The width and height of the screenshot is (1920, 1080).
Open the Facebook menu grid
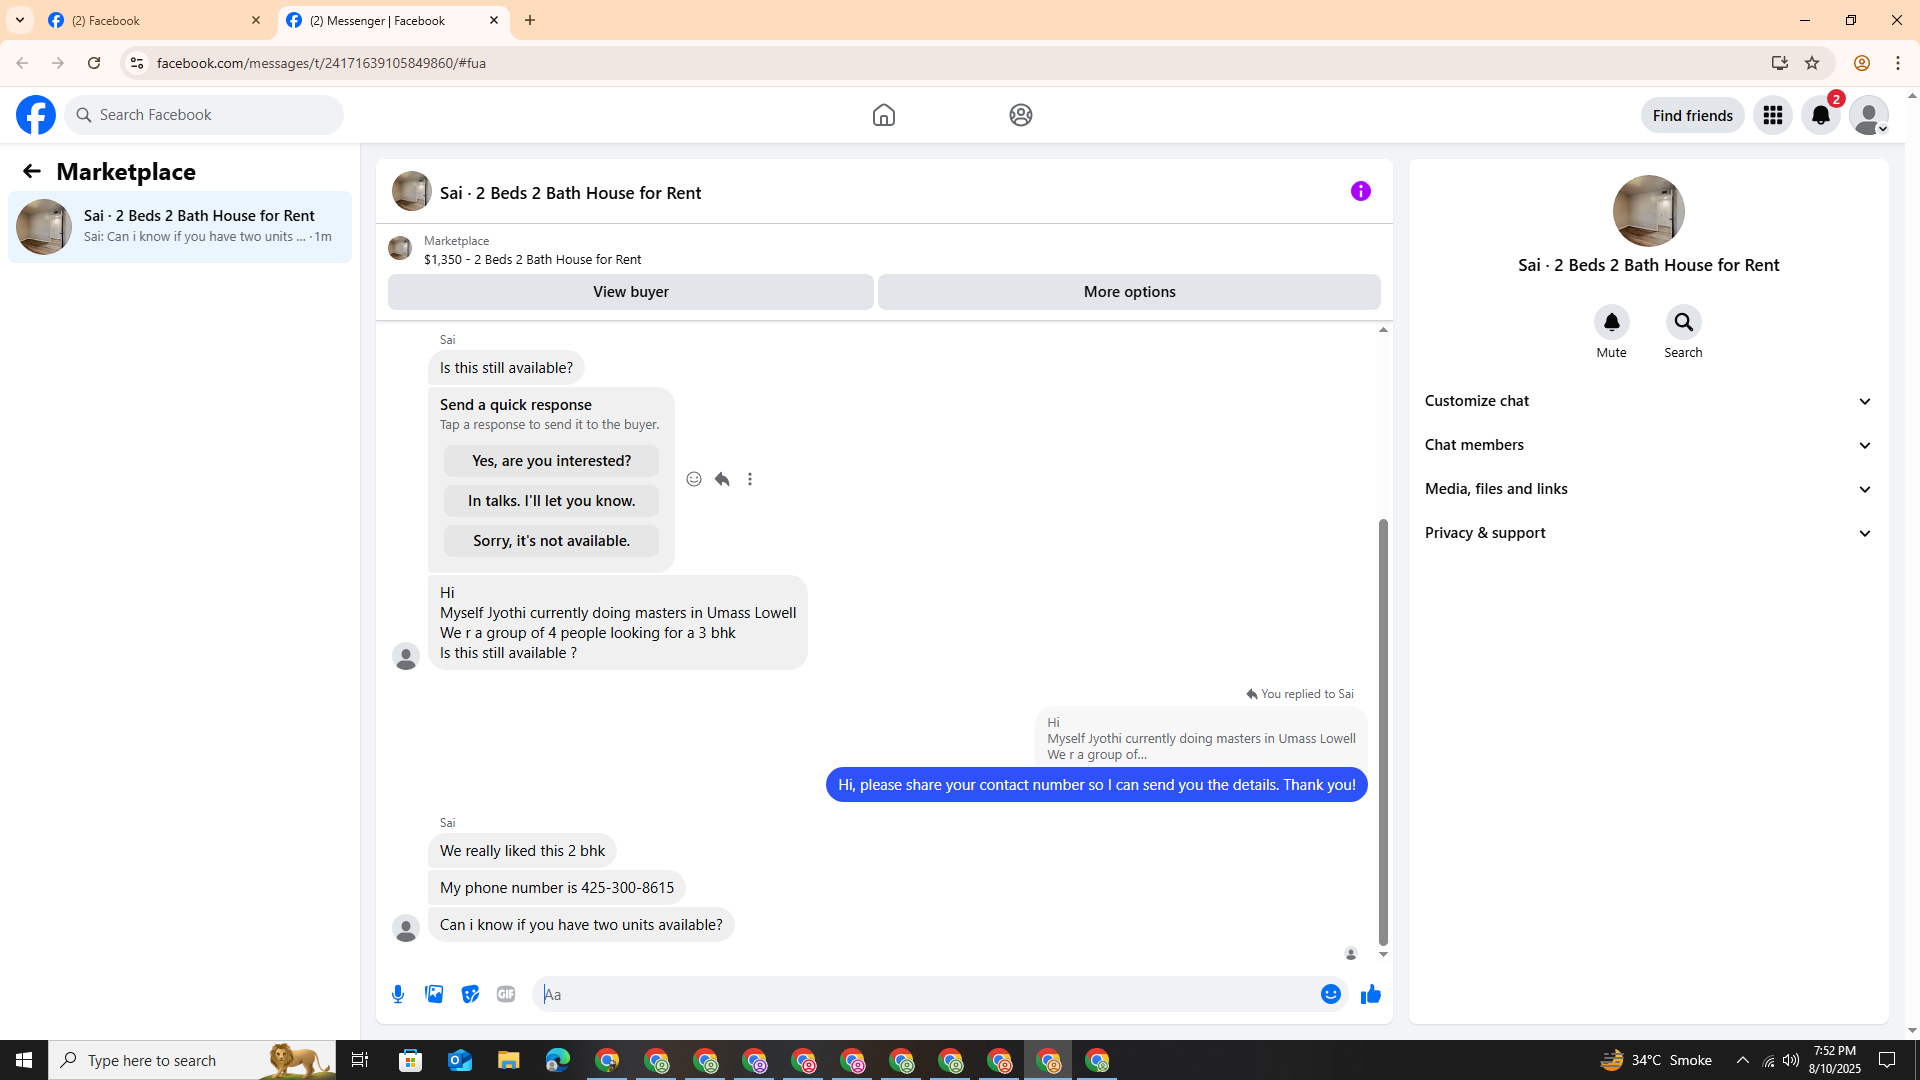click(1772, 115)
